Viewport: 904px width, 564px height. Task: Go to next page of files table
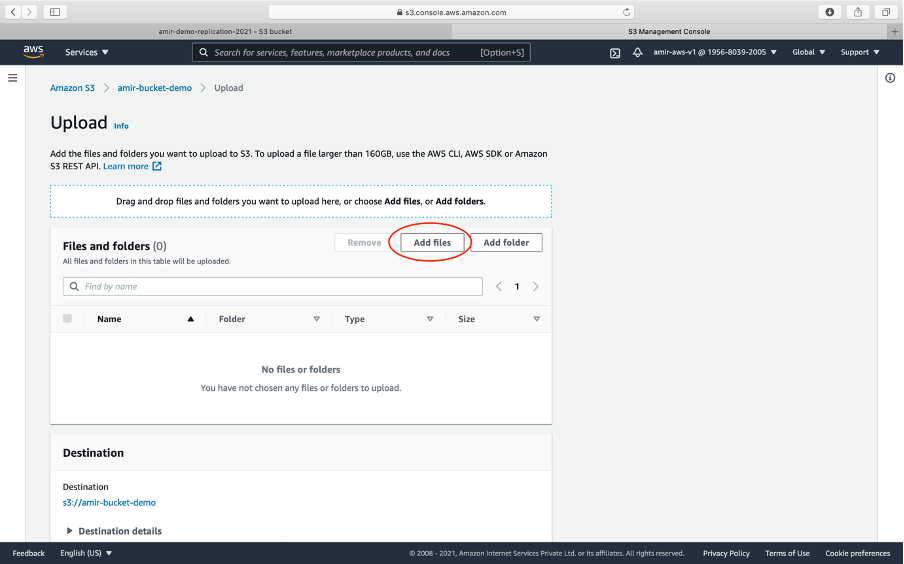pos(536,287)
